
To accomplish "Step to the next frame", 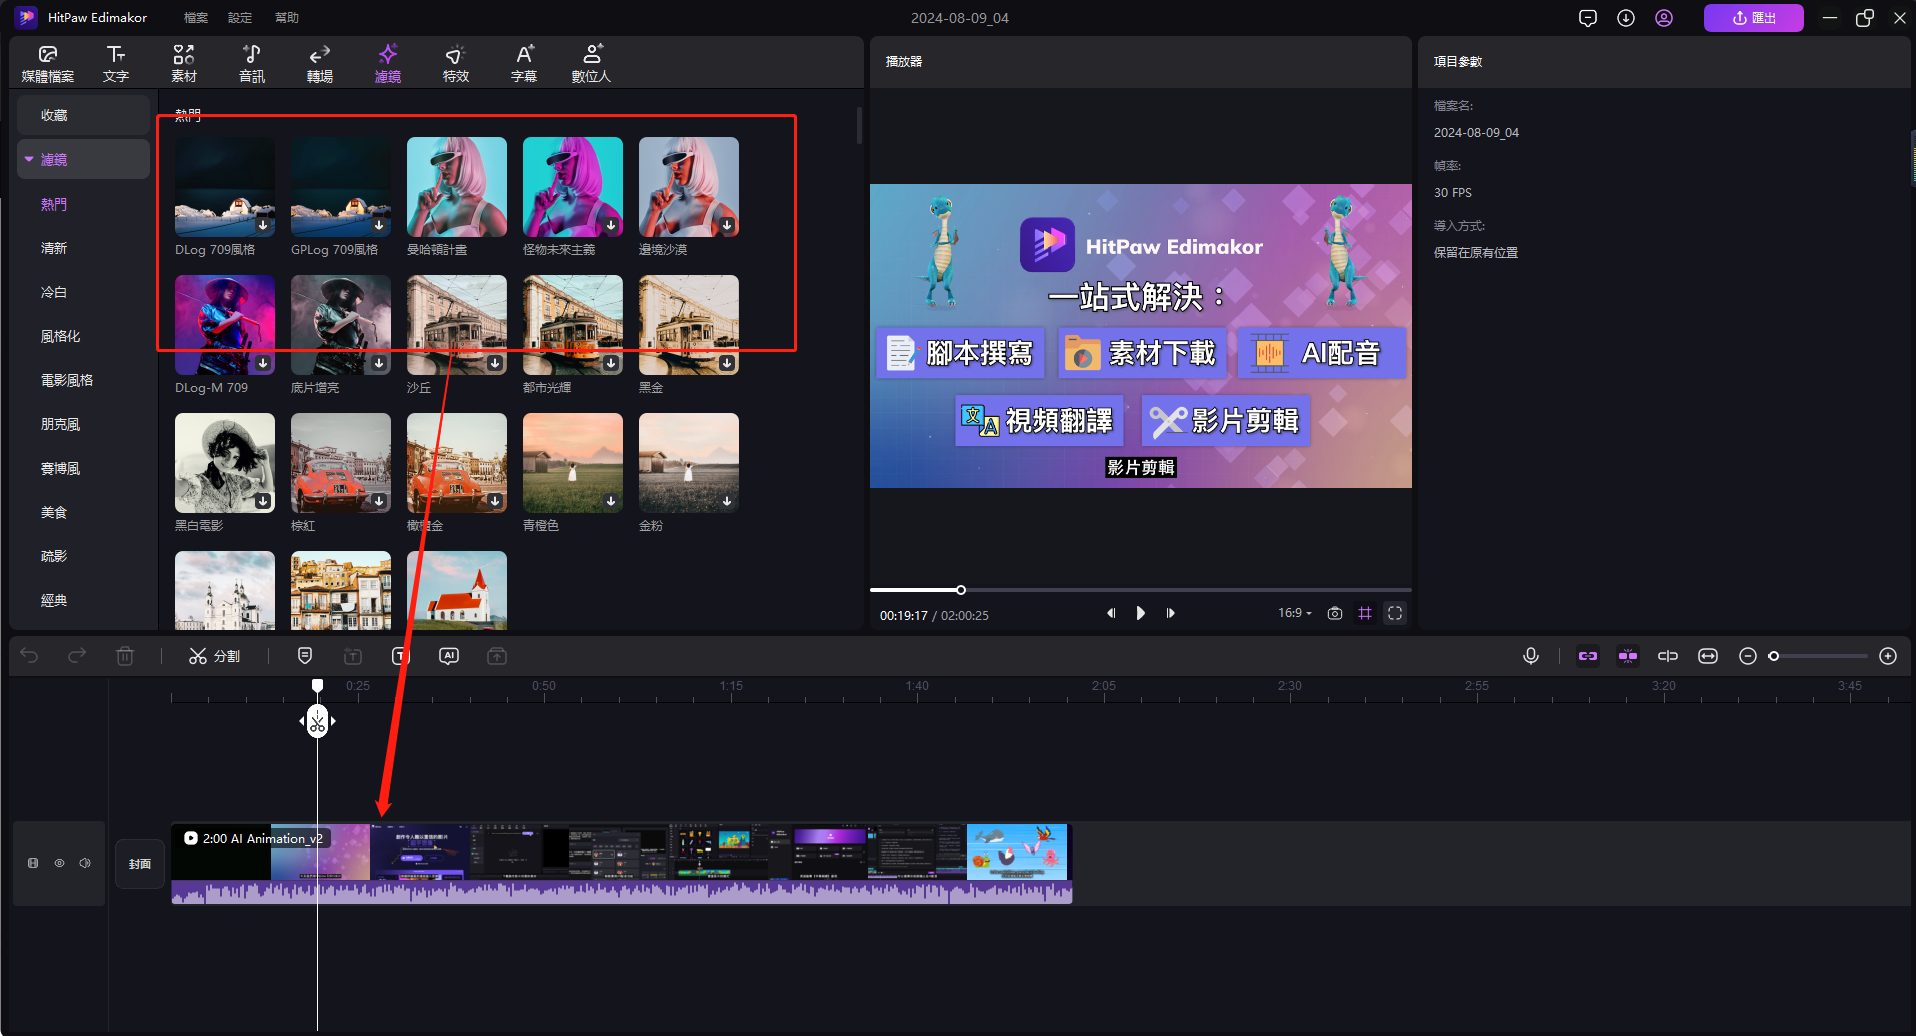I will click(1170, 613).
